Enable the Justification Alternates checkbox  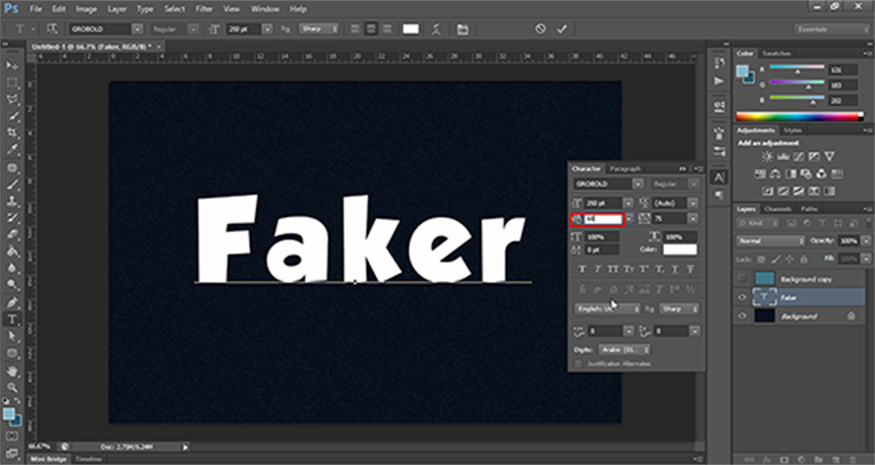click(579, 363)
